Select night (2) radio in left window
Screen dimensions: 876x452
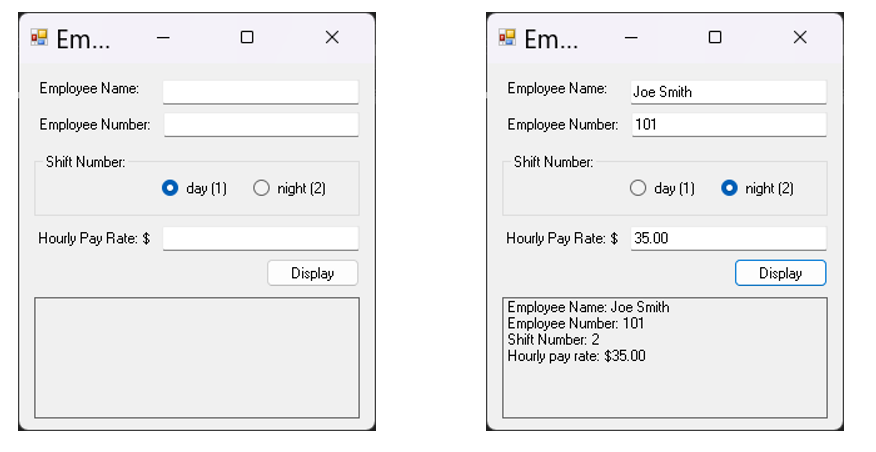pyautogui.click(x=289, y=188)
